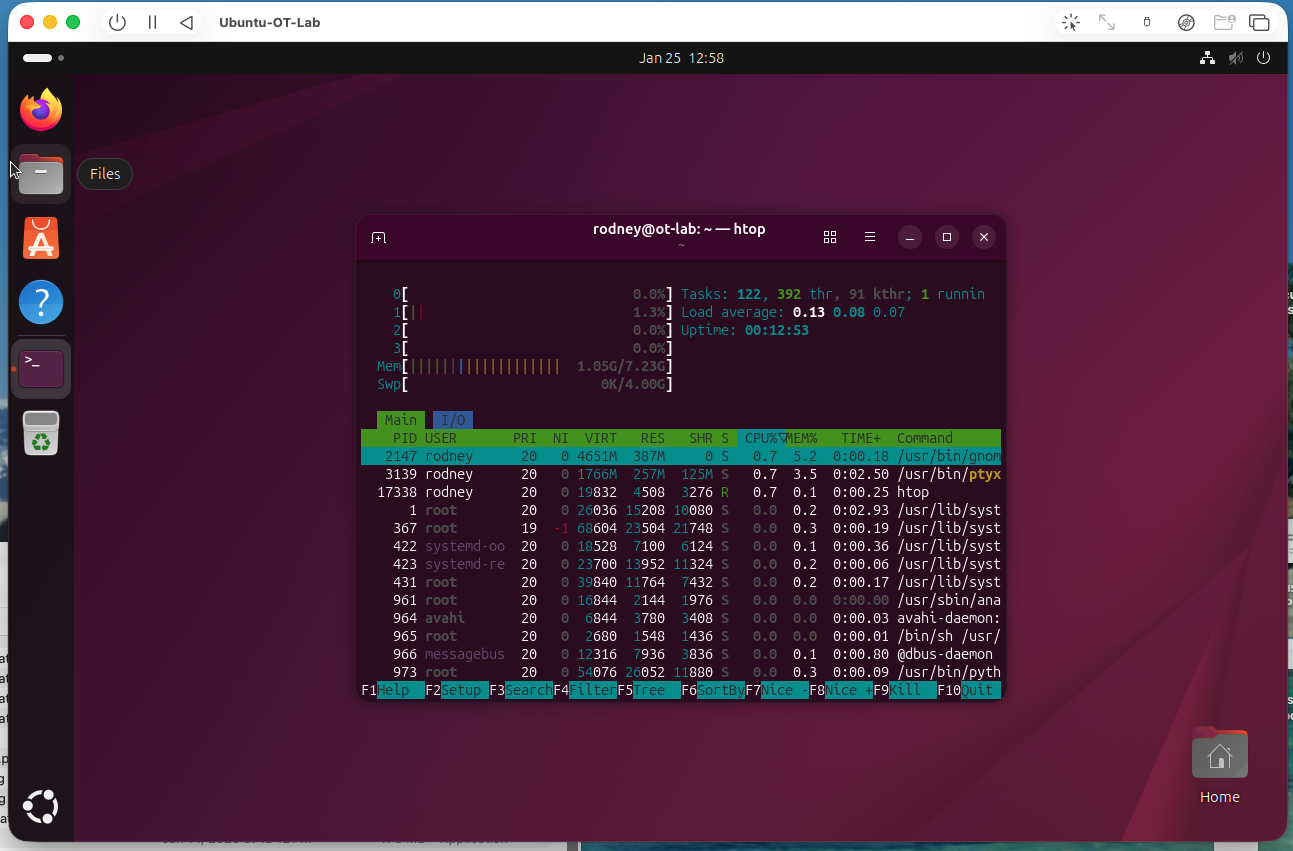This screenshot has width=1293, height=851.
Task: Click the CD drive icon in the VM toolbar
Action: (1186, 22)
